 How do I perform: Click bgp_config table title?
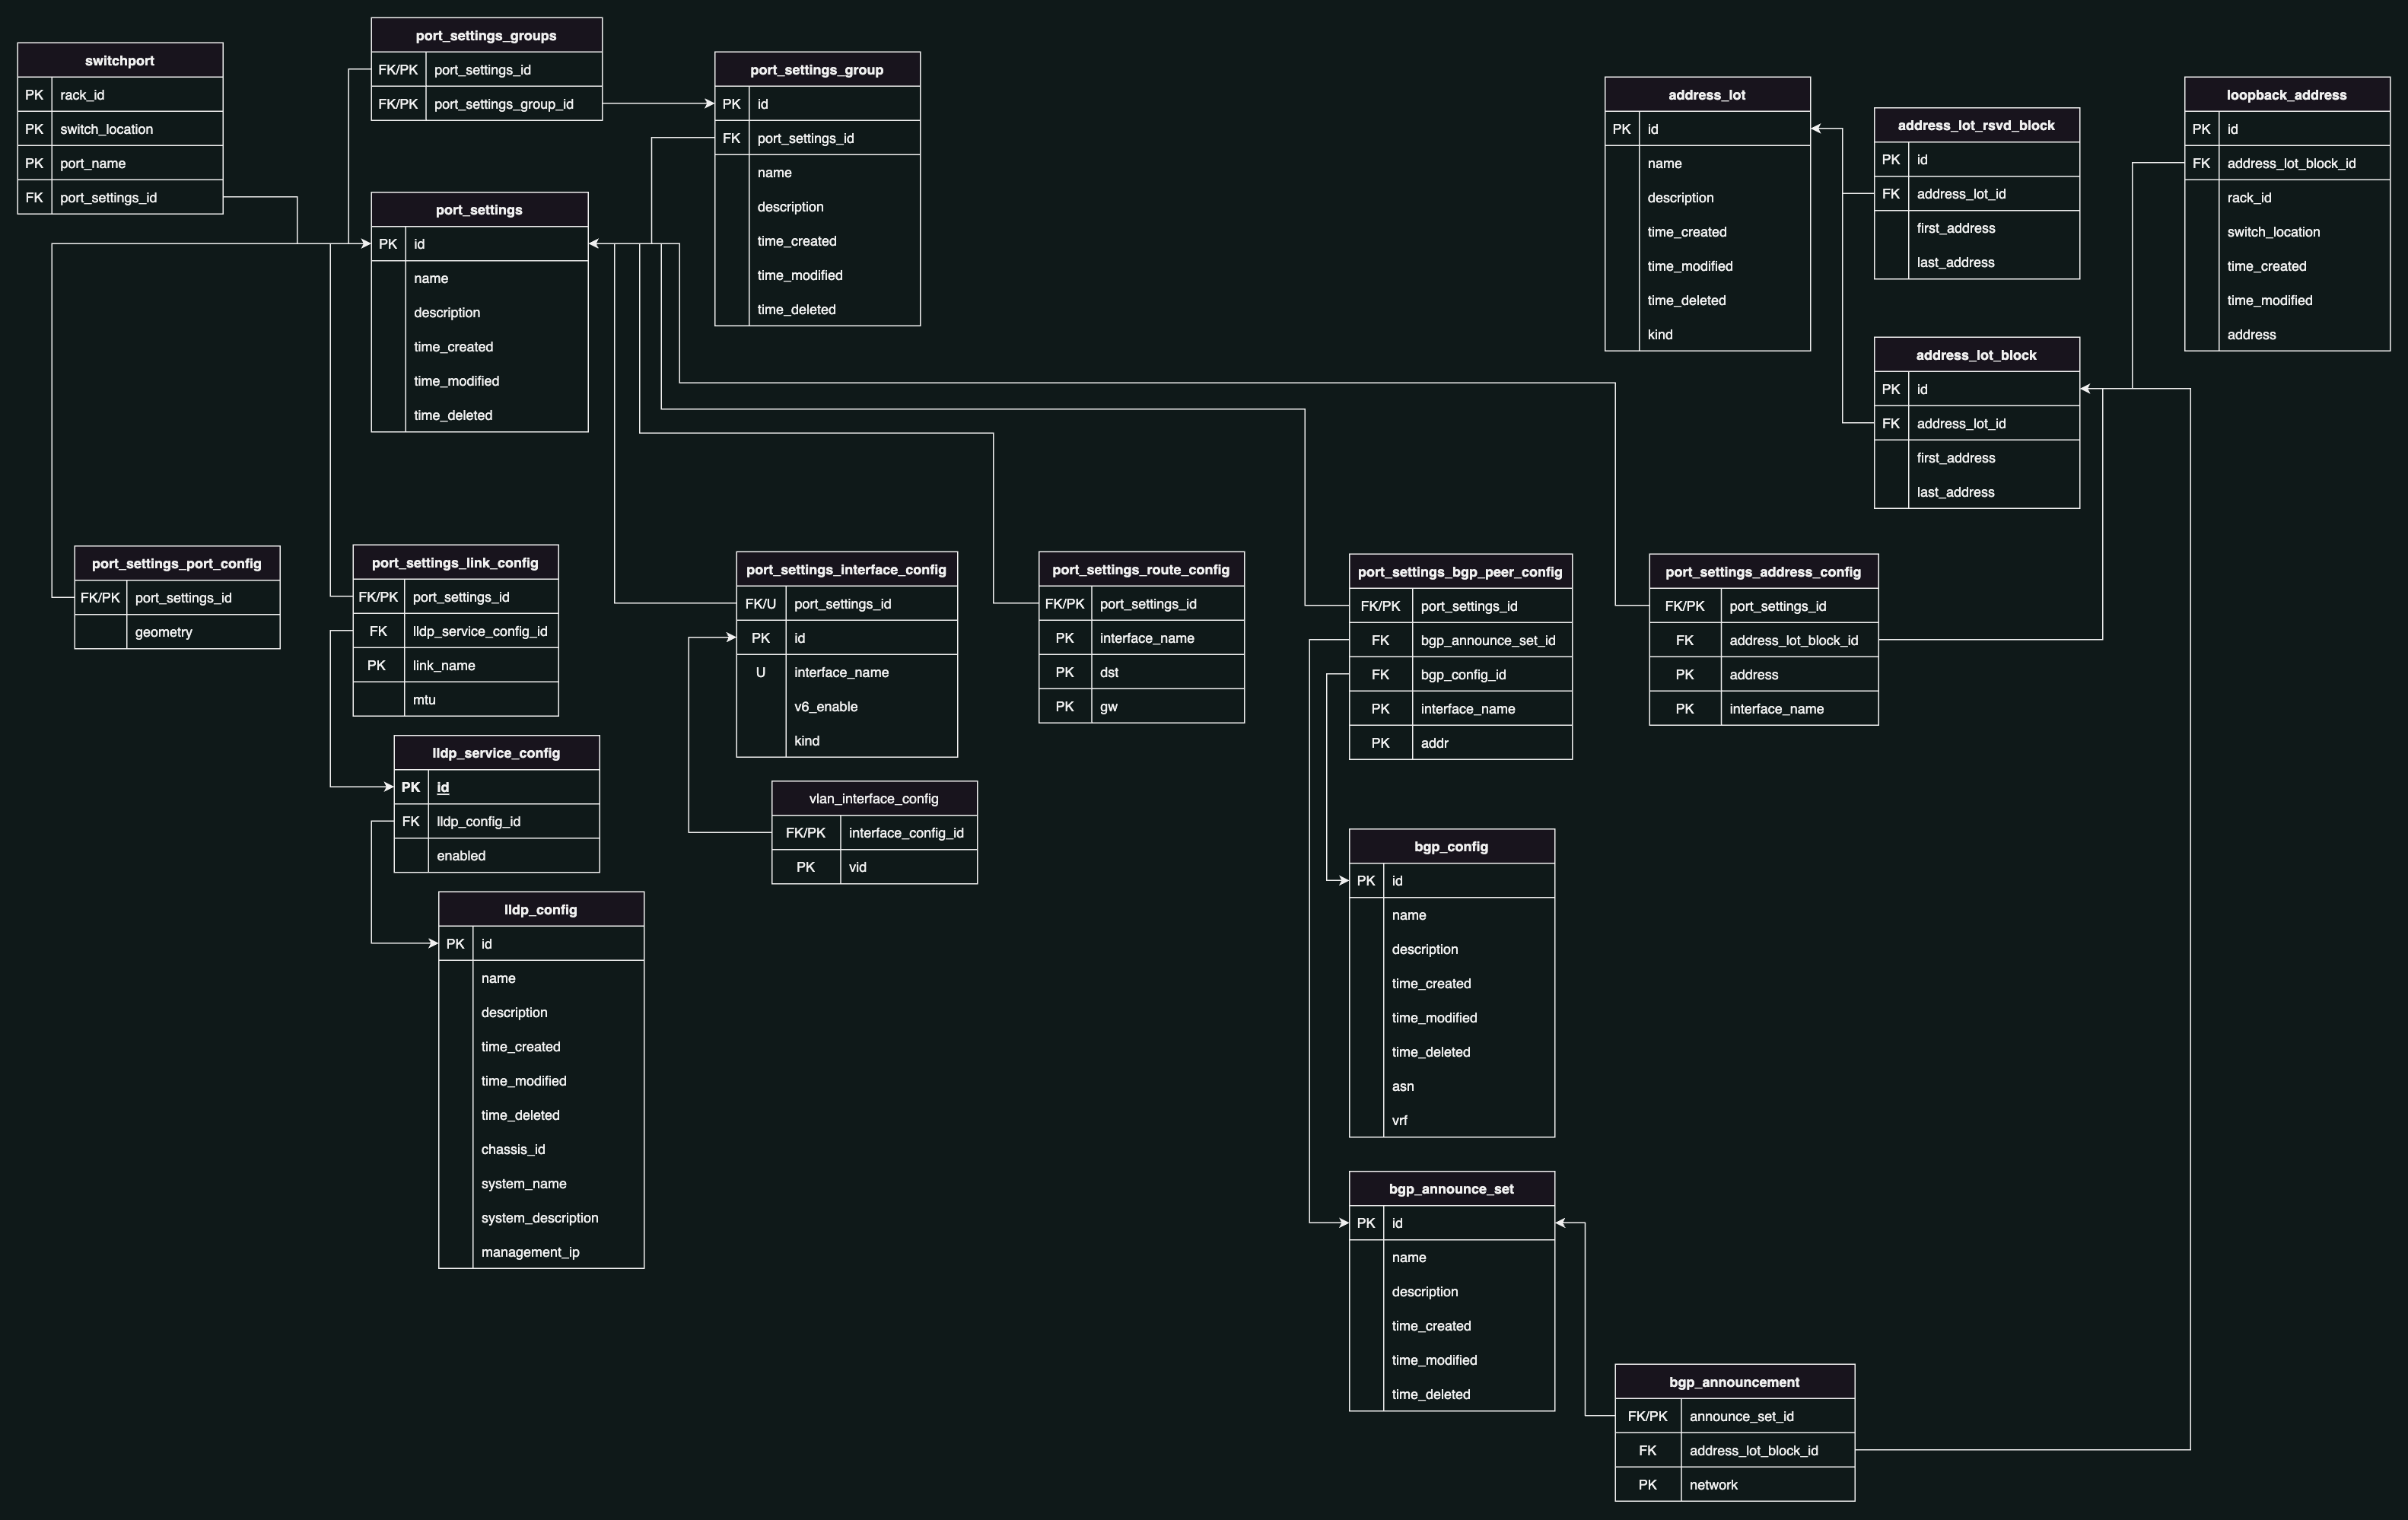pyautogui.click(x=1451, y=846)
